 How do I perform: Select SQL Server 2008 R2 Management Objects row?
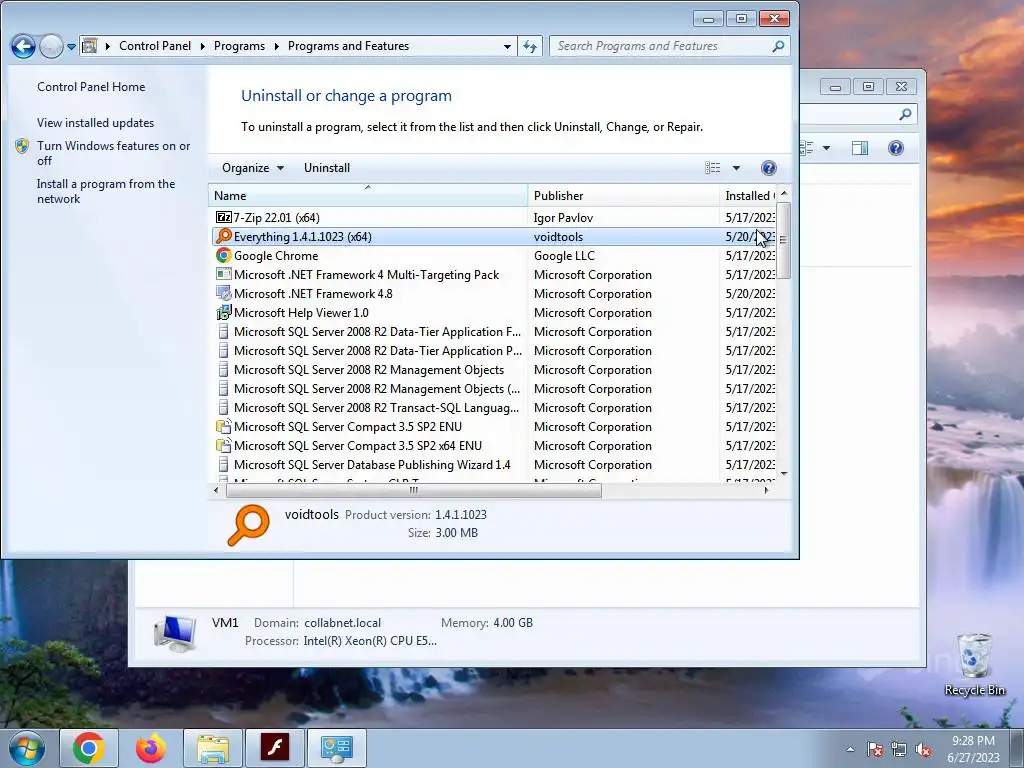tap(494, 370)
